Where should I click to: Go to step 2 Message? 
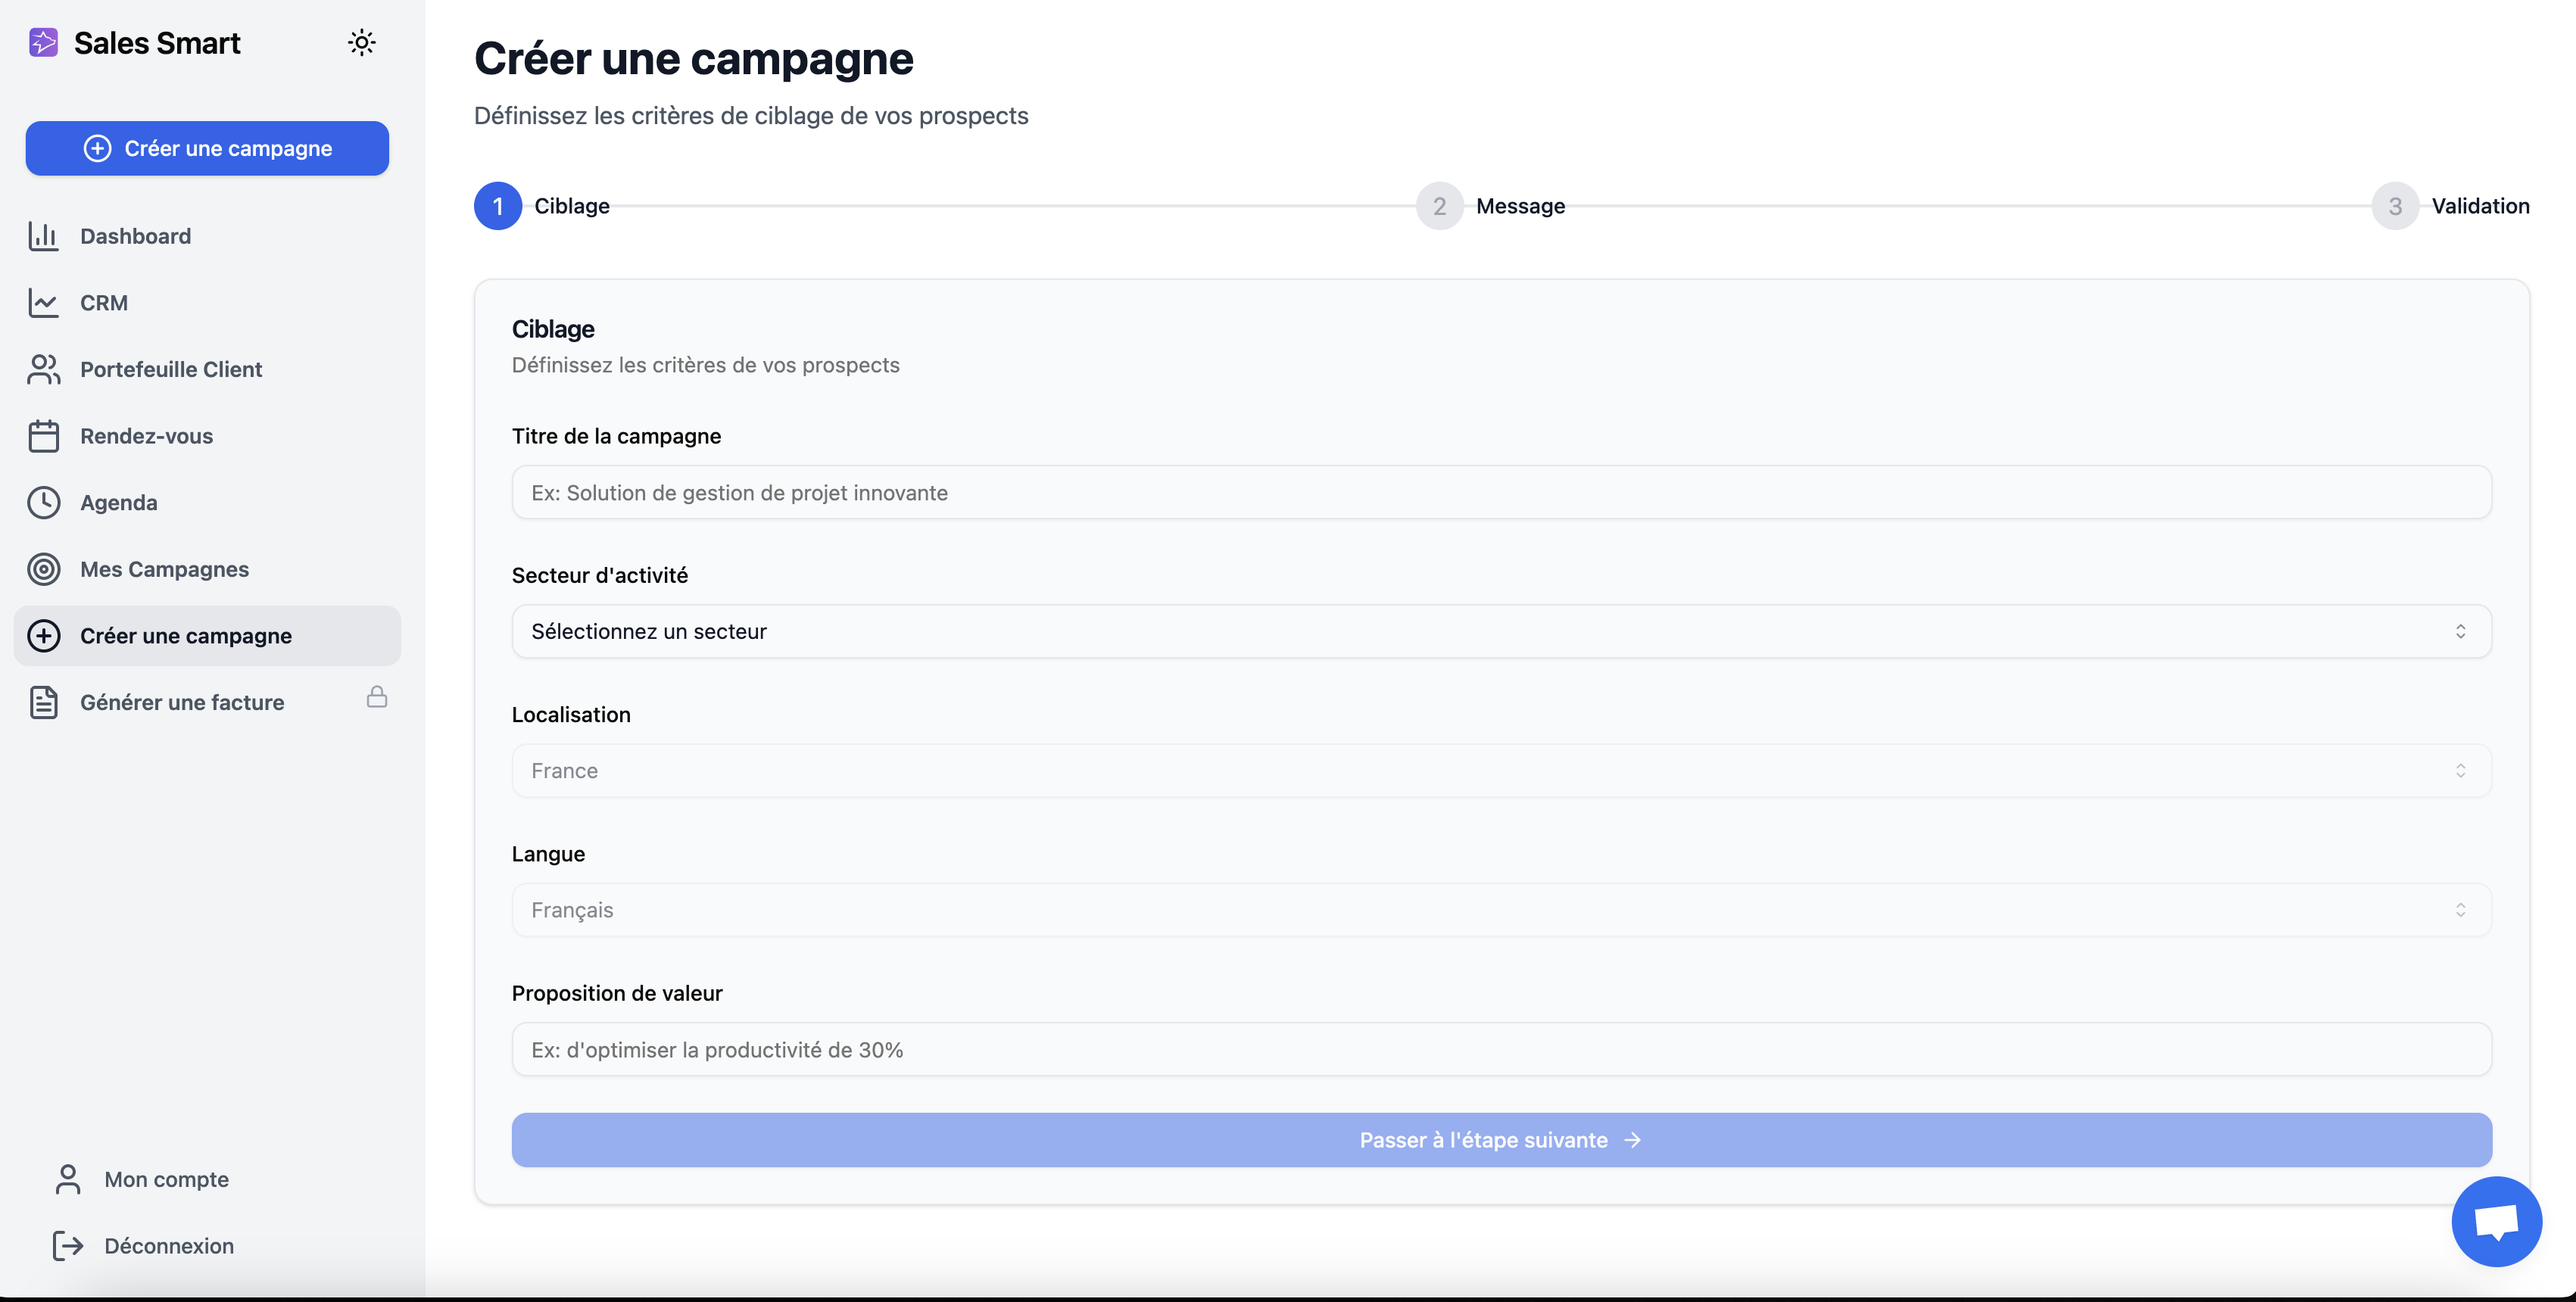click(1439, 206)
